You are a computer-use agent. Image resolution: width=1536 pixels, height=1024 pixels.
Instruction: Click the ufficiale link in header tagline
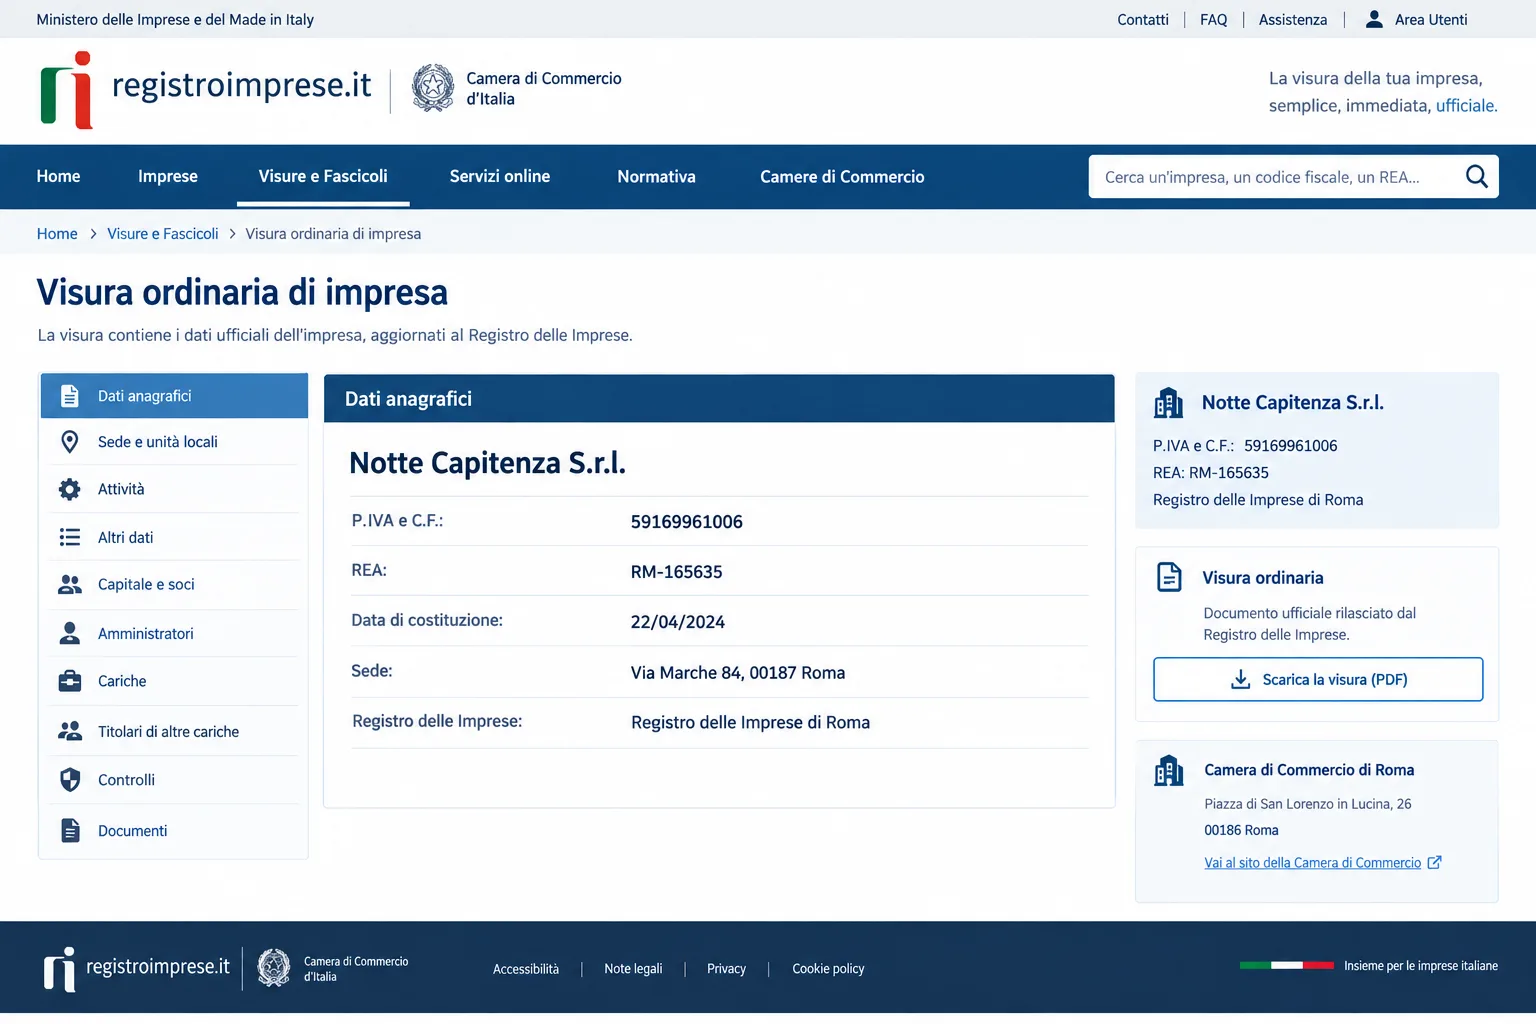tap(1465, 106)
